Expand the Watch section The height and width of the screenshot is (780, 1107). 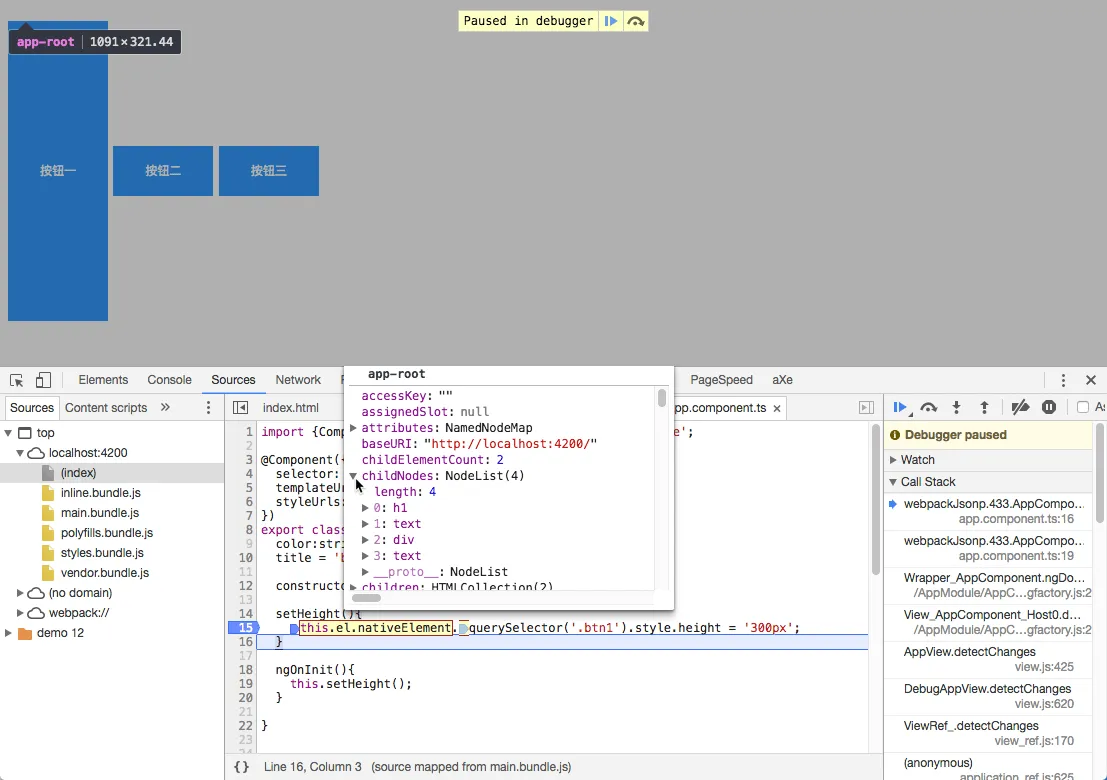(917, 460)
